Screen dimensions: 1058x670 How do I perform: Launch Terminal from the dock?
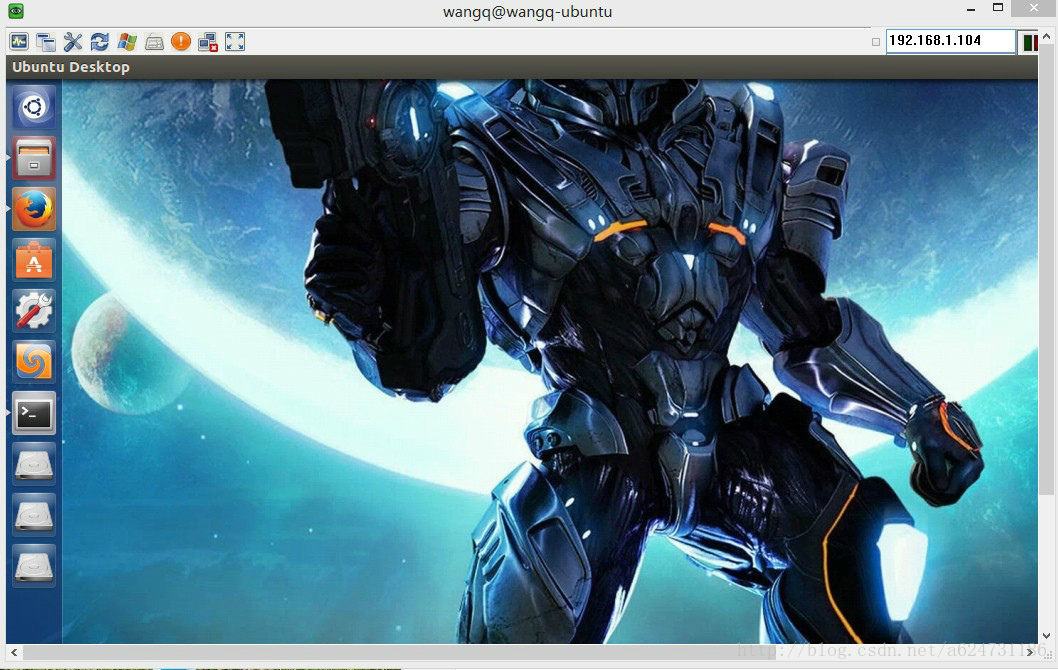click(34, 413)
